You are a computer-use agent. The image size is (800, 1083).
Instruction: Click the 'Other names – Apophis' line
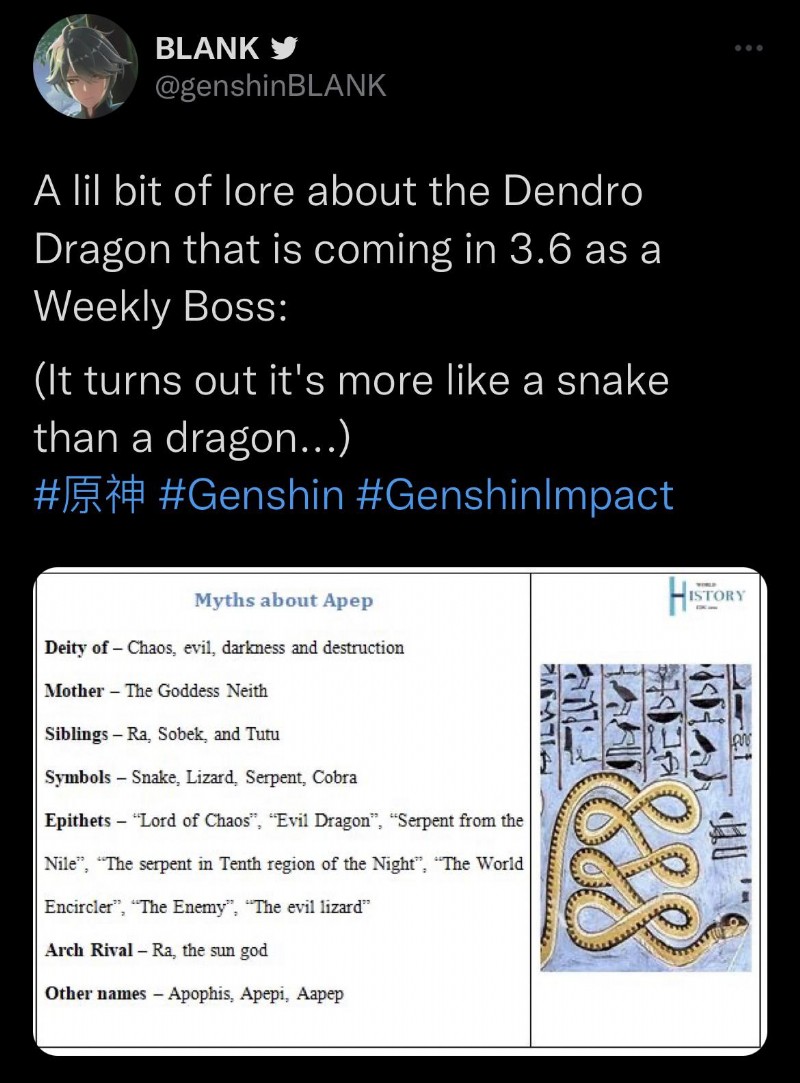click(194, 993)
